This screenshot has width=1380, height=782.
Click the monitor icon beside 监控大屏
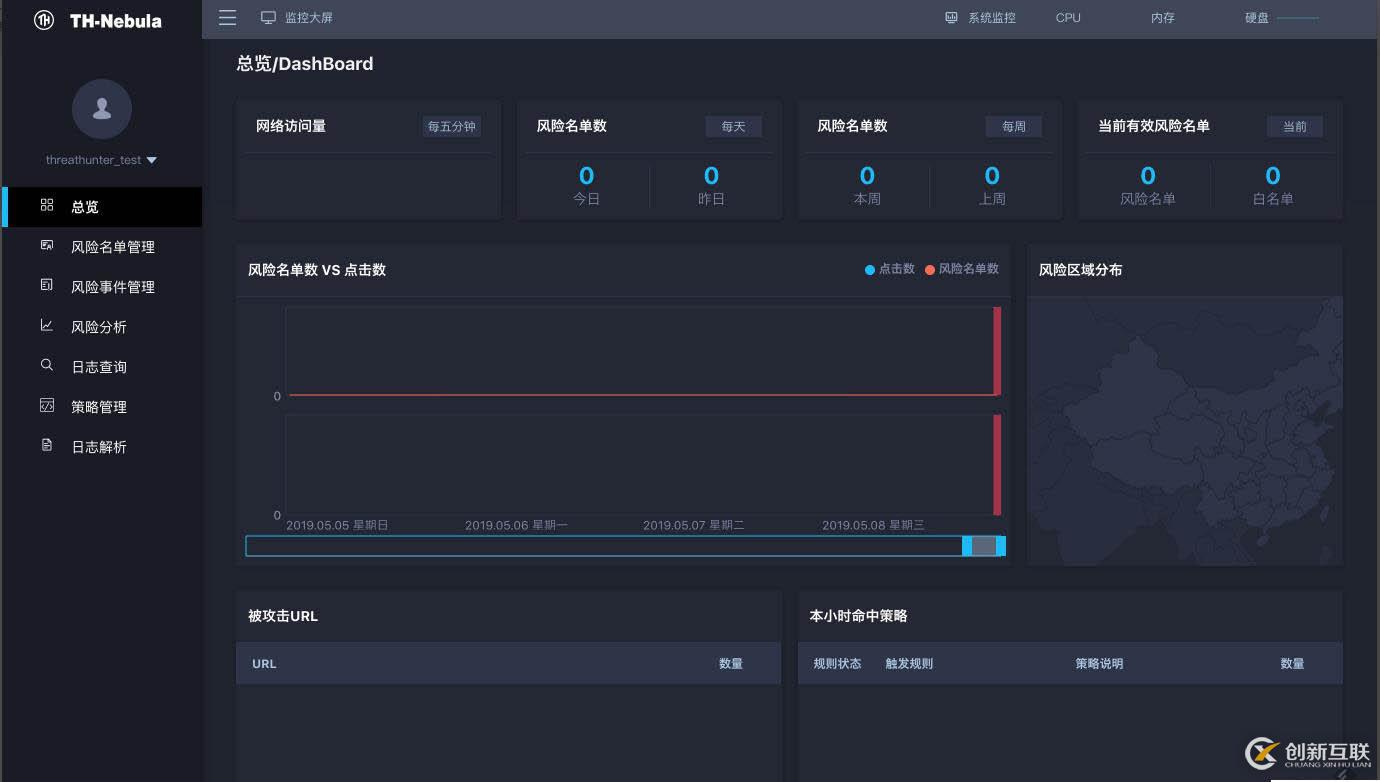(x=268, y=18)
